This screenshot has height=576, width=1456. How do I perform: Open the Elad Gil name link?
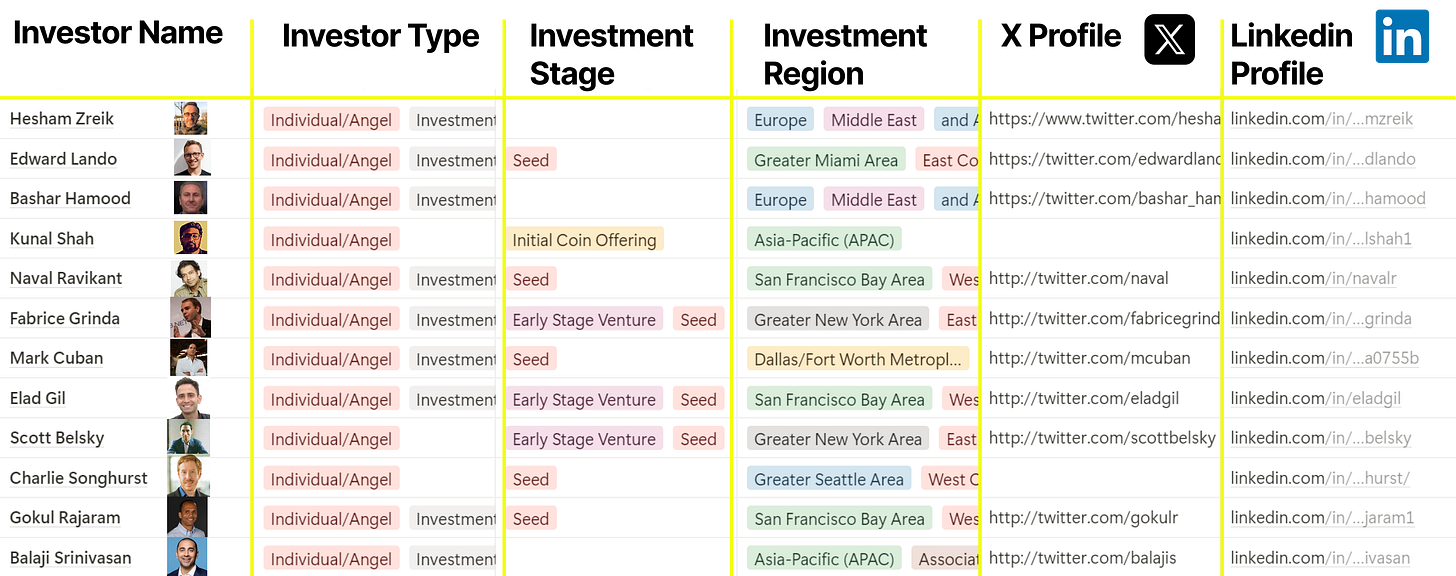pyautogui.click(x=38, y=398)
